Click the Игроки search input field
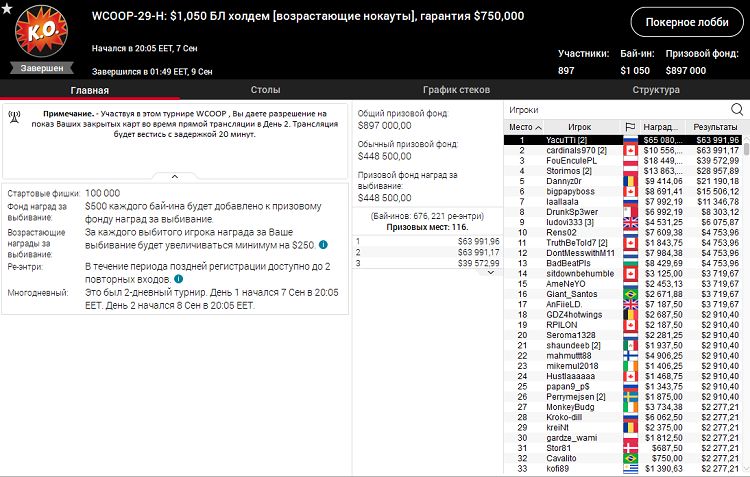The height and width of the screenshot is (477, 750). point(615,109)
